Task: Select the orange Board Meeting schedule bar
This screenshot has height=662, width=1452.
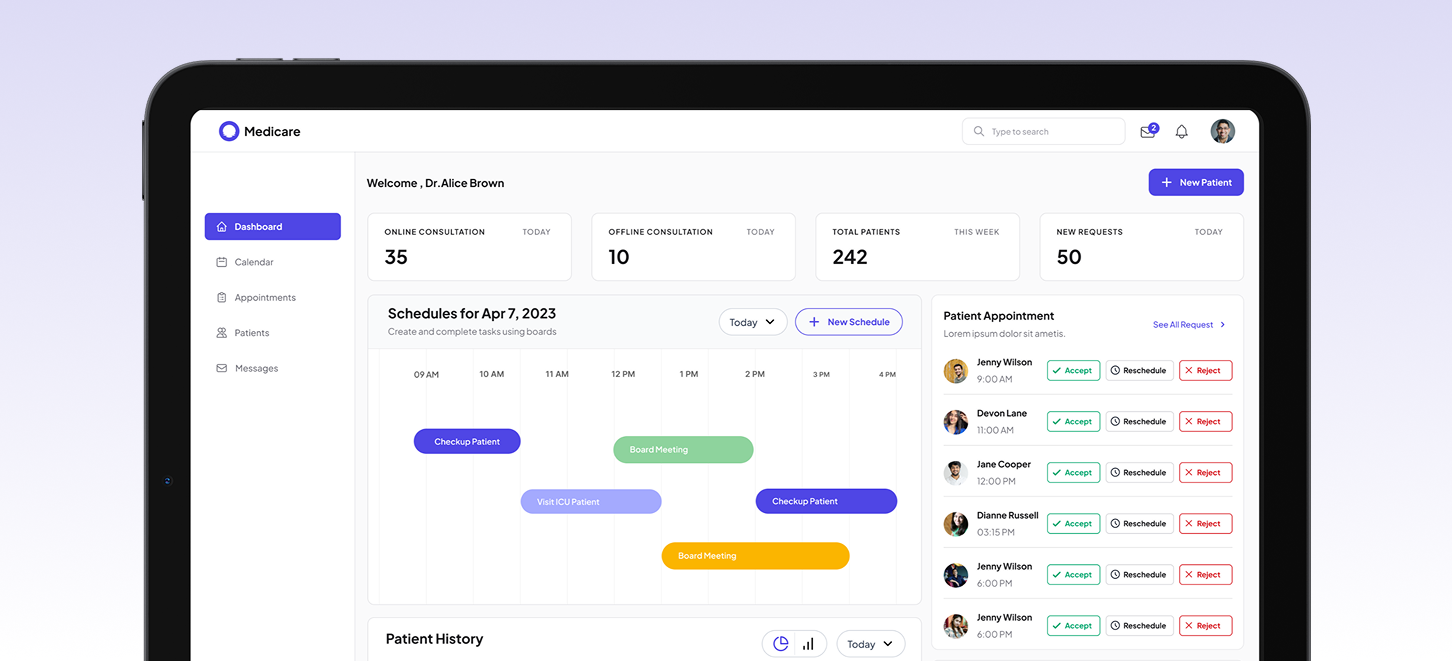Action: point(755,556)
